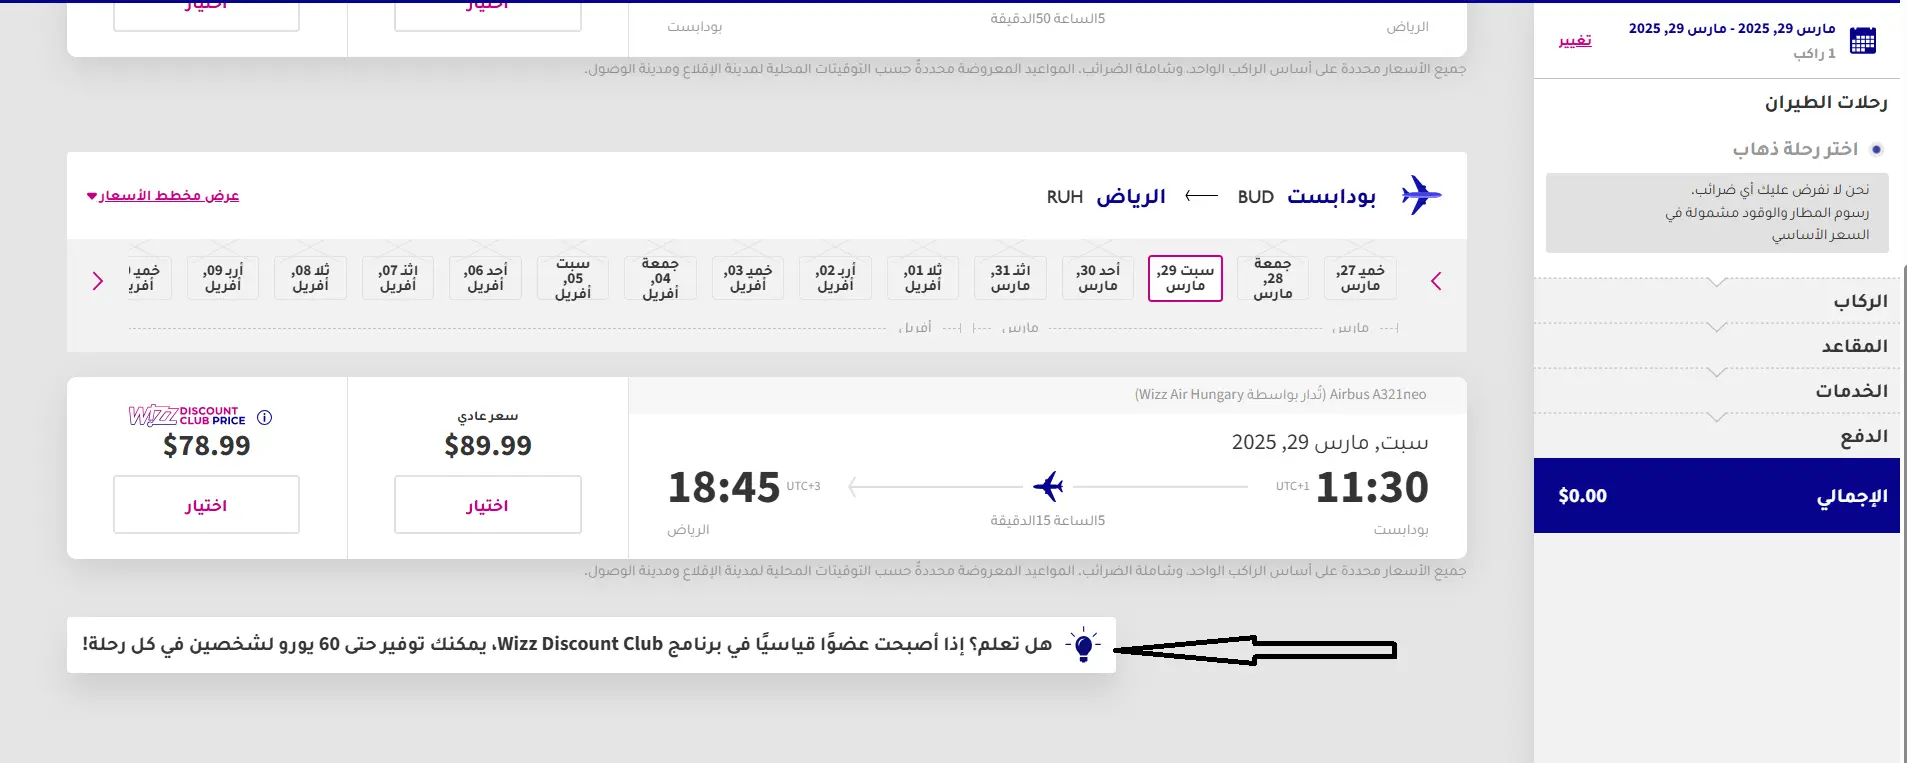Select date ثلاثاء 01 أفريل
The width and height of the screenshot is (1907, 763).
[923, 278]
